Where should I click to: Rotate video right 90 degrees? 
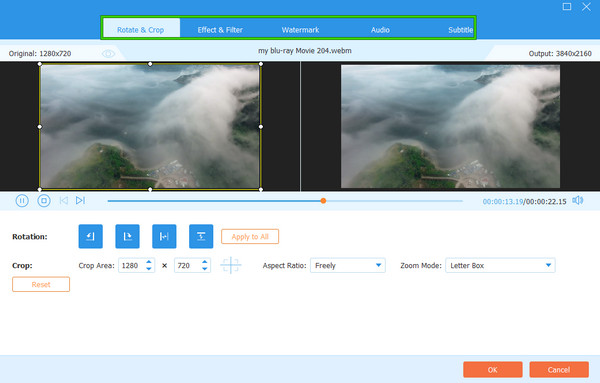coord(127,236)
